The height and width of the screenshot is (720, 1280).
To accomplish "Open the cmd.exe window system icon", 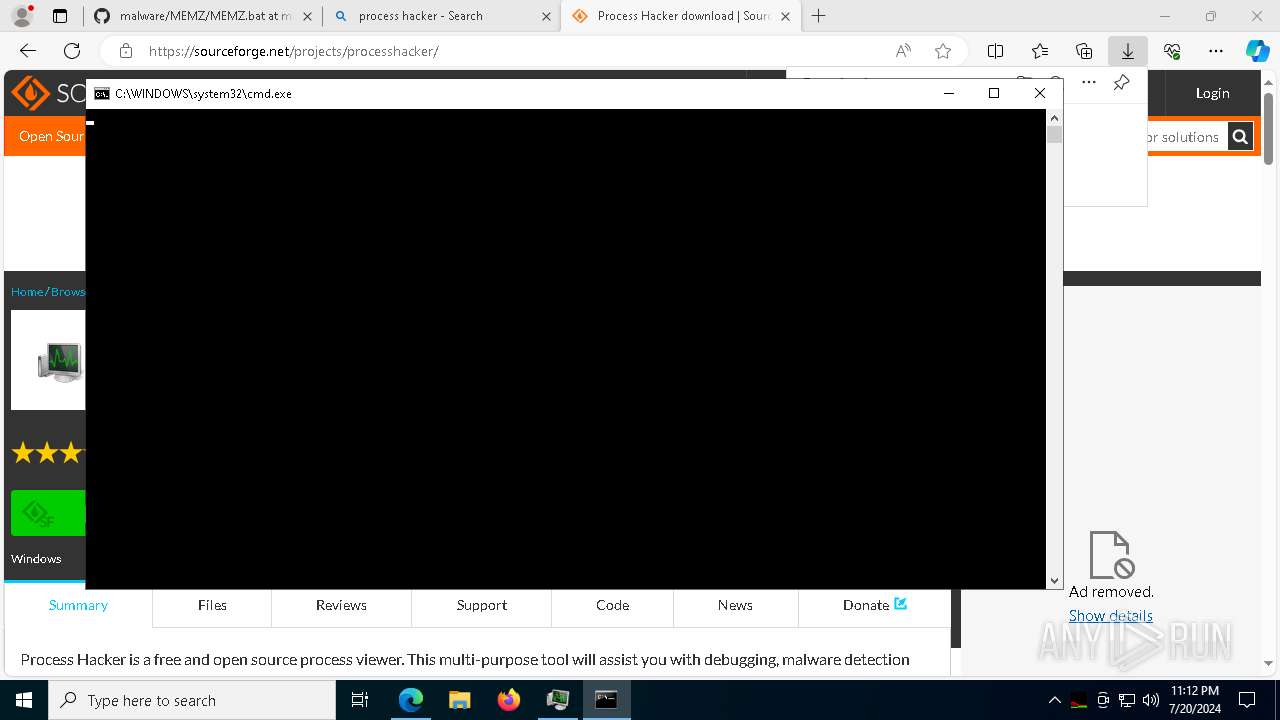I will tap(102, 93).
